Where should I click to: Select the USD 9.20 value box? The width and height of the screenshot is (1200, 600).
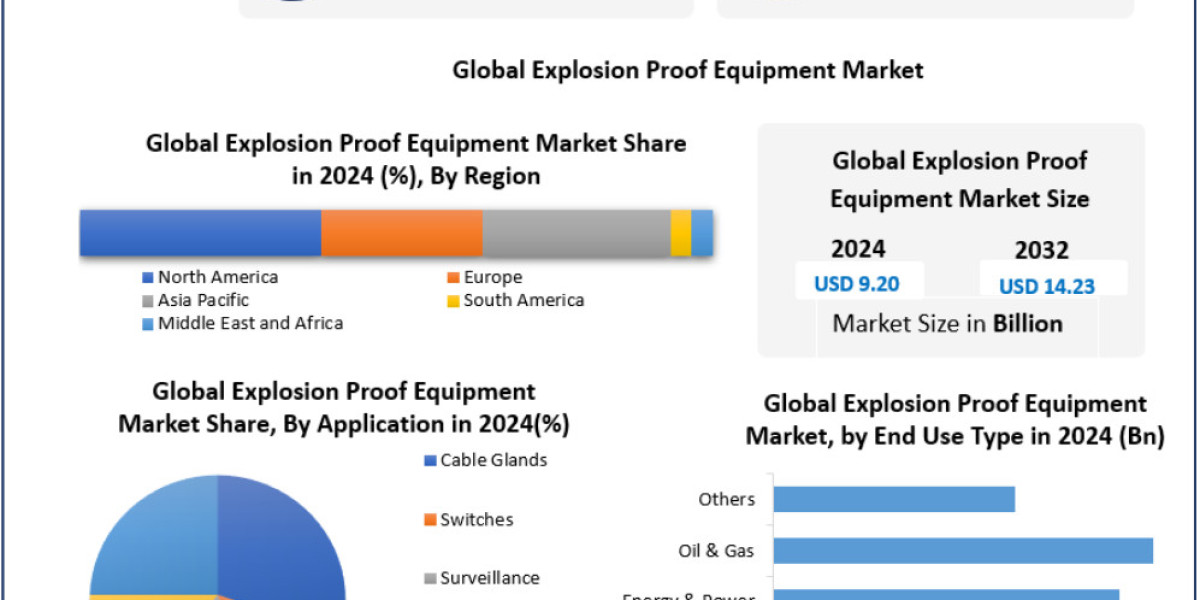(859, 283)
